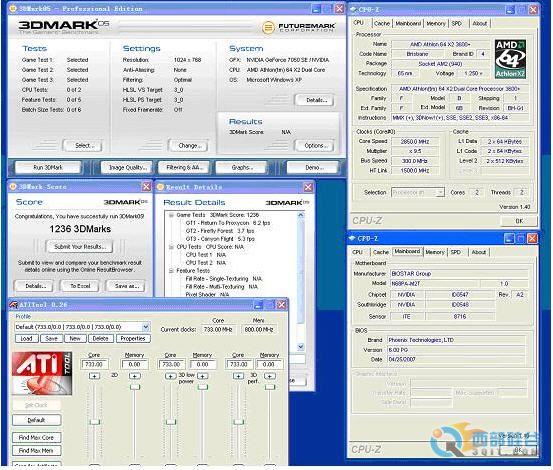Click Submit Your Results button

(79, 246)
